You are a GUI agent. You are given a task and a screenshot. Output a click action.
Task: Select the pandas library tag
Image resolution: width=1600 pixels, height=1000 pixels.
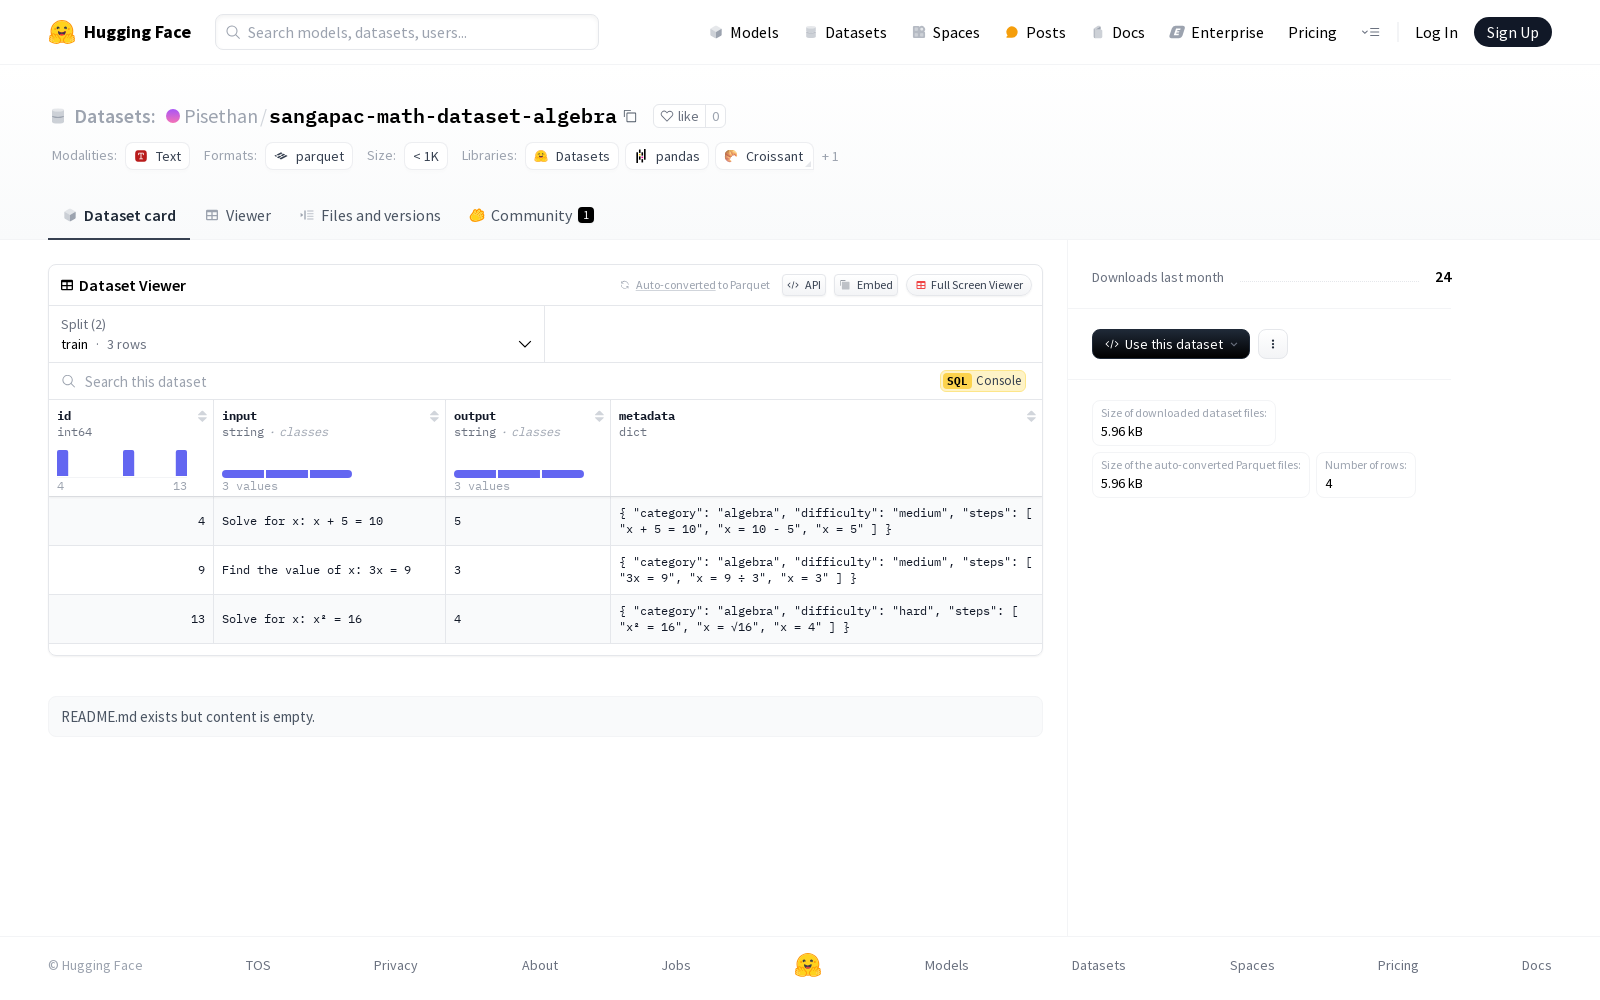coord(667,156)
